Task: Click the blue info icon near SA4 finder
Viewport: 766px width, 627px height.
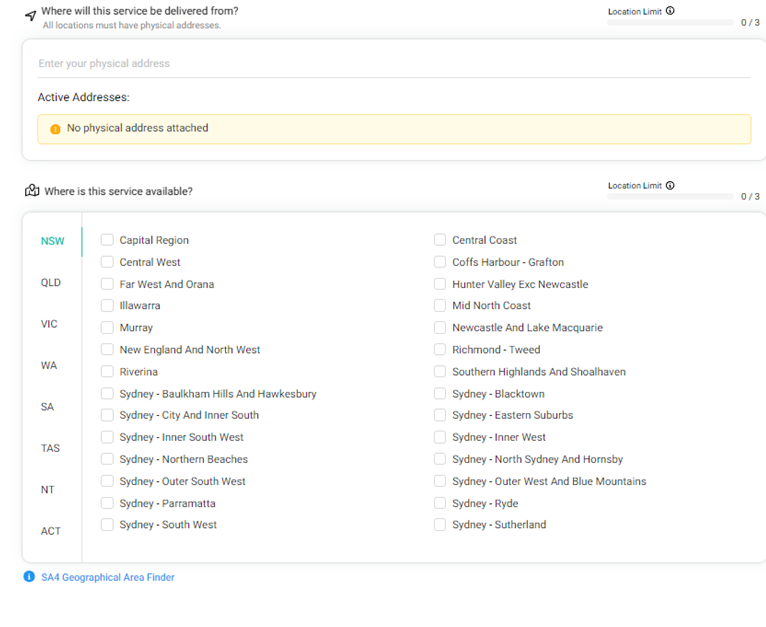Action: pos(29,577)
